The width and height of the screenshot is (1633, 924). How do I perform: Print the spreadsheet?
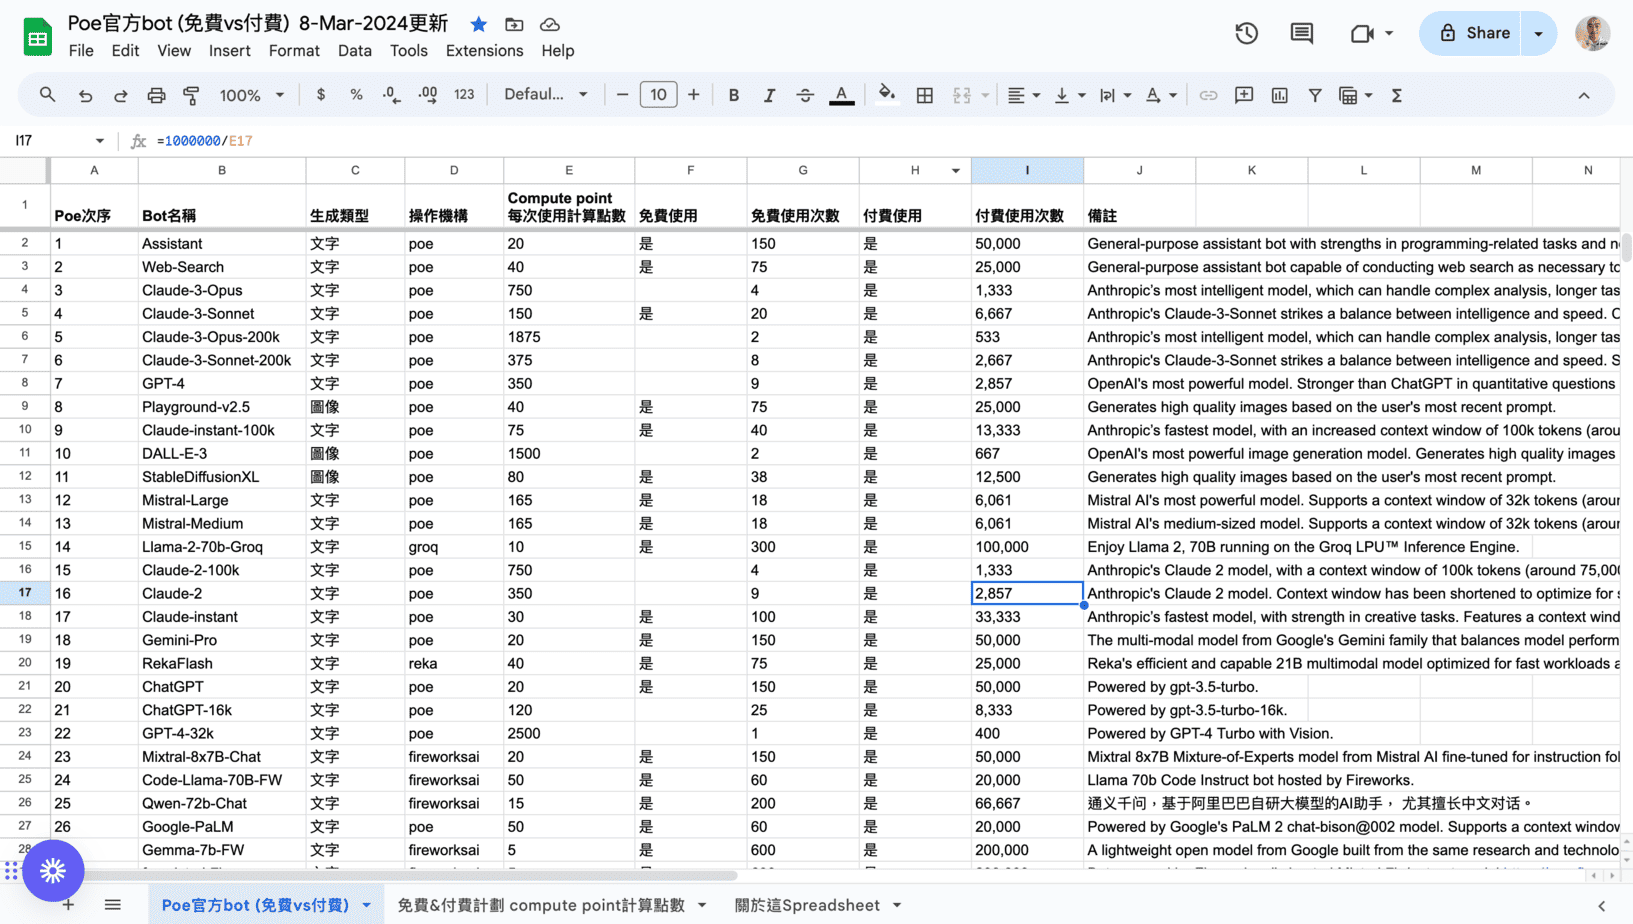coord(156,95)
